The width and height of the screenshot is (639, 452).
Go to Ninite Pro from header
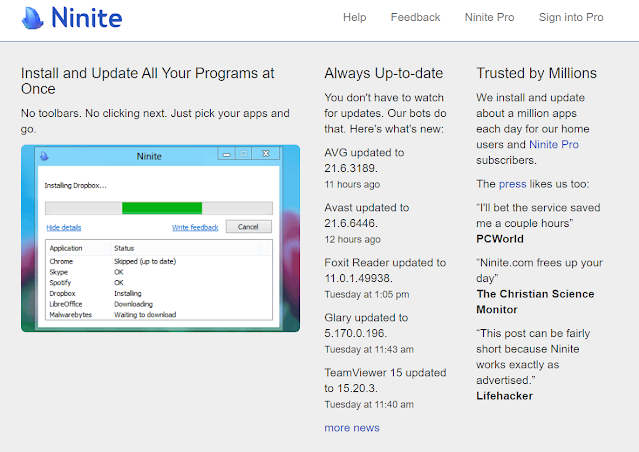[489, 17]
